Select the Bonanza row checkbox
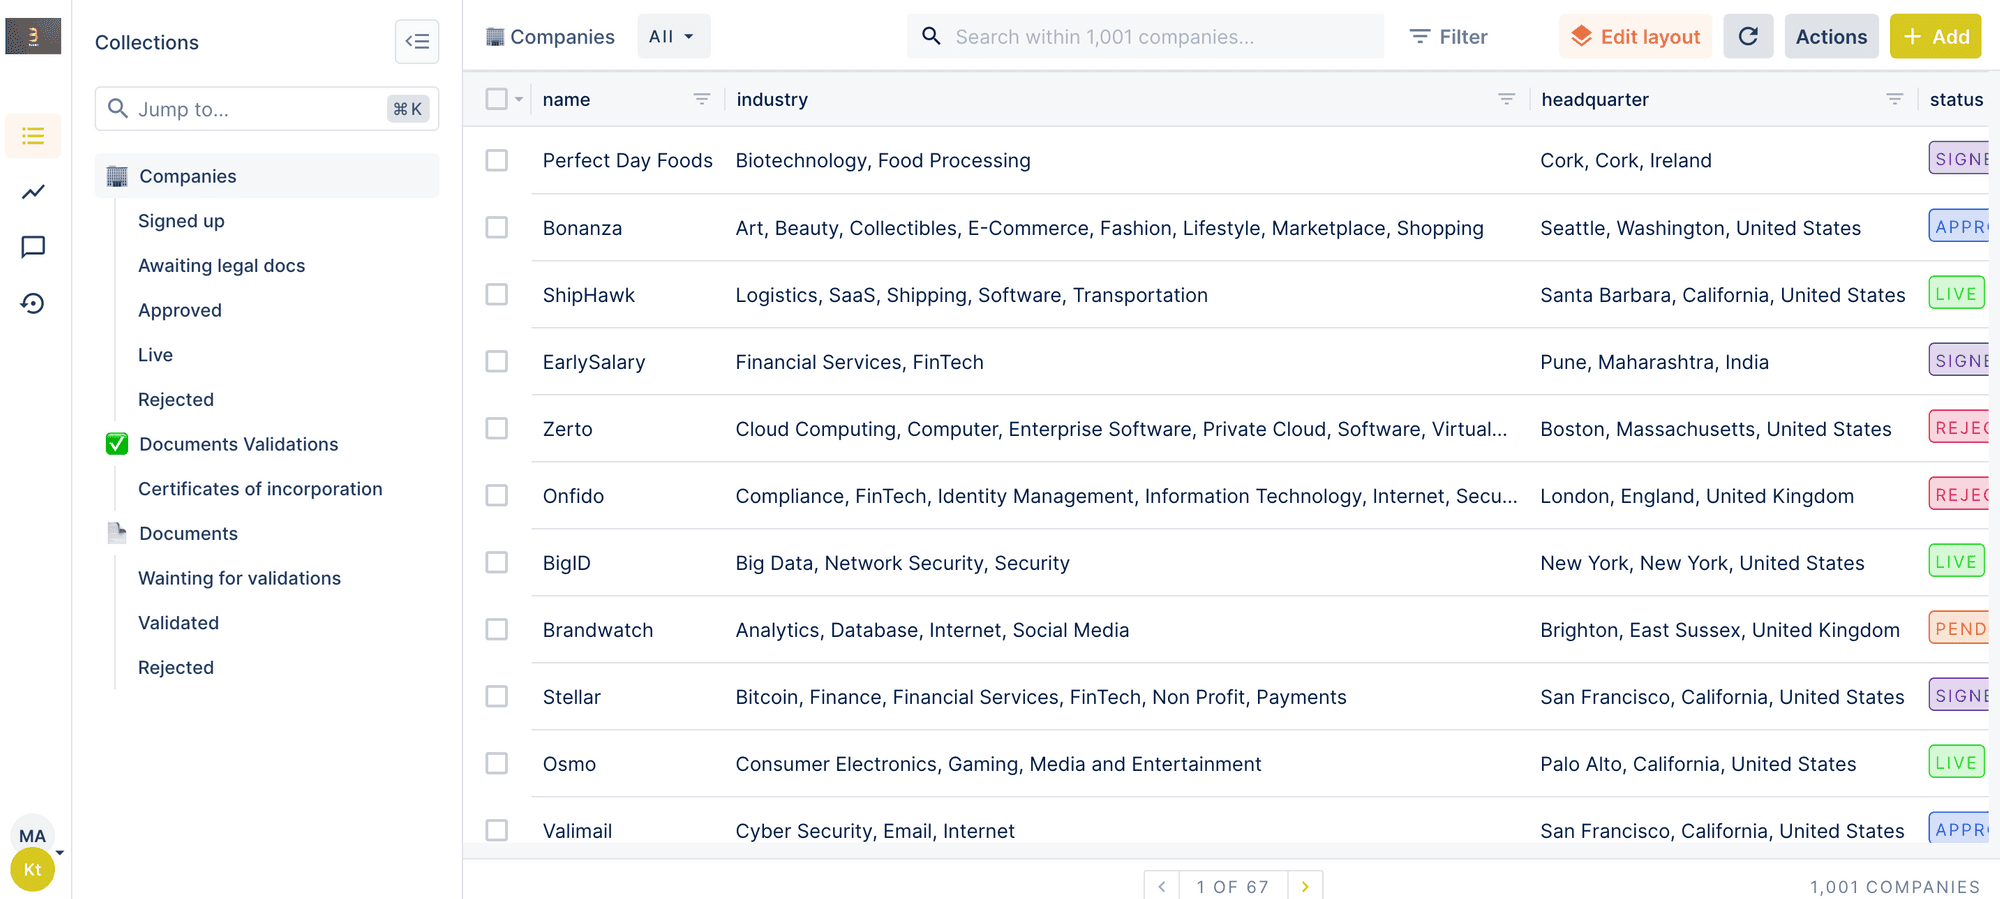2000x899 pixels. (x=496, y=227)
